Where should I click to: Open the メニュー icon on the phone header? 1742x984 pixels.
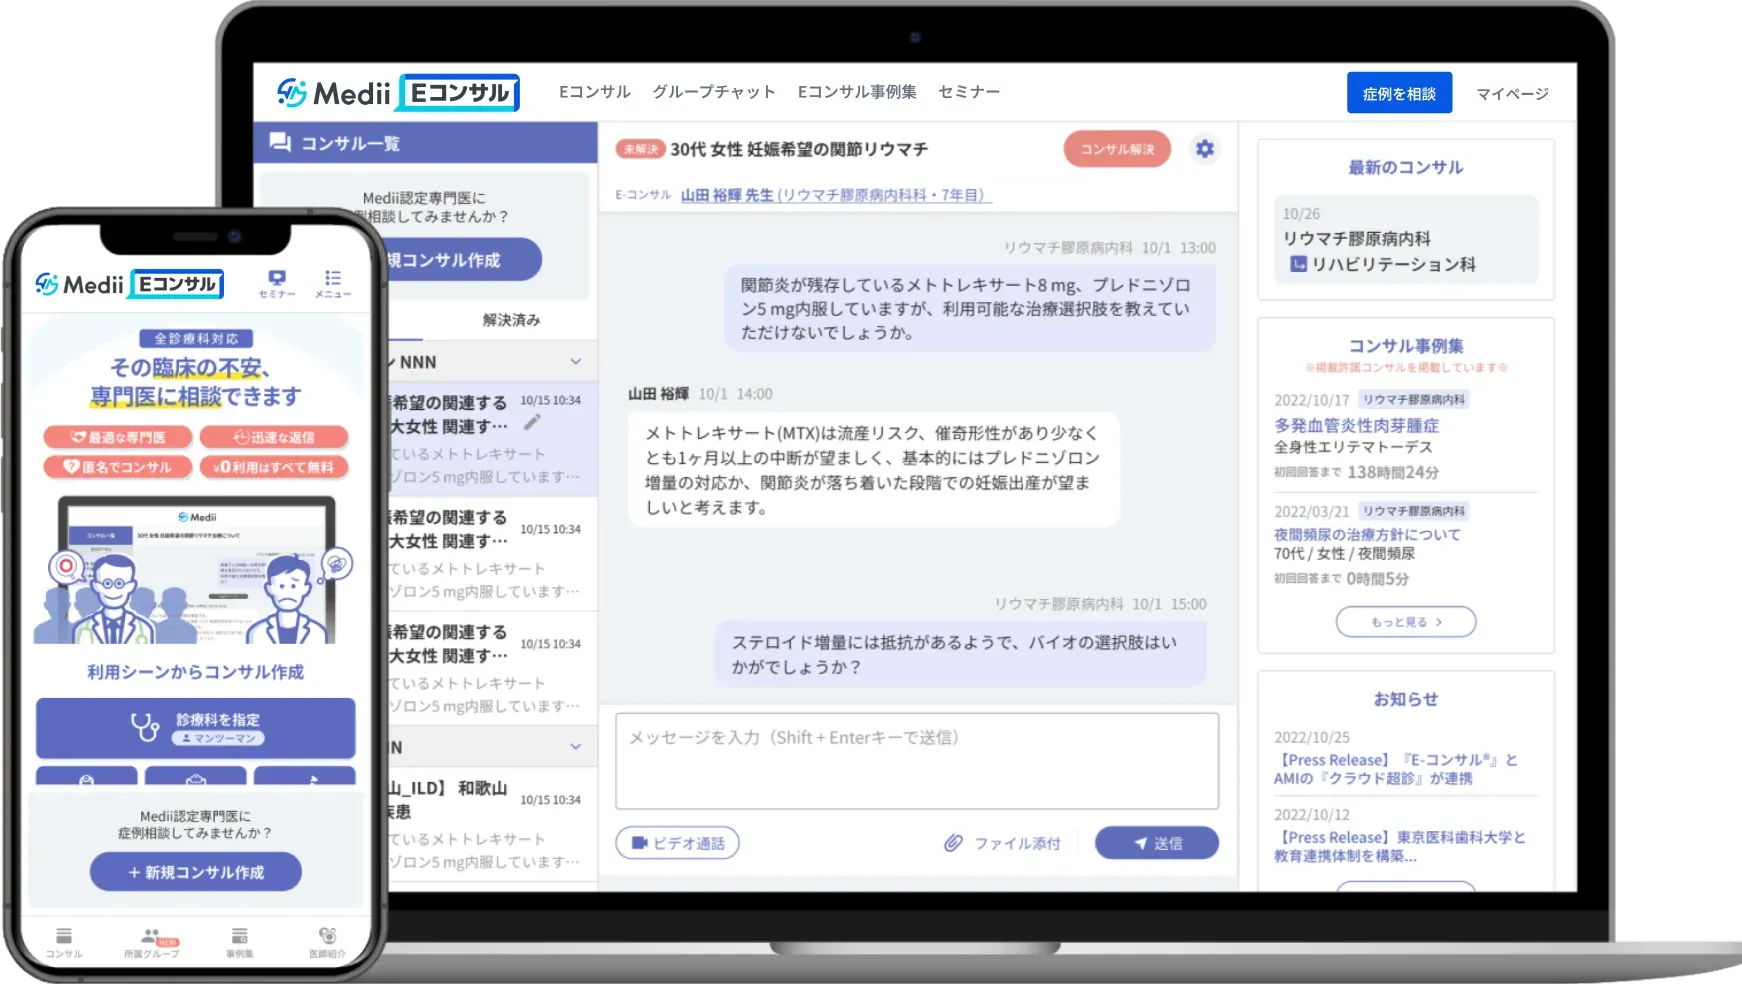(333, 283)
